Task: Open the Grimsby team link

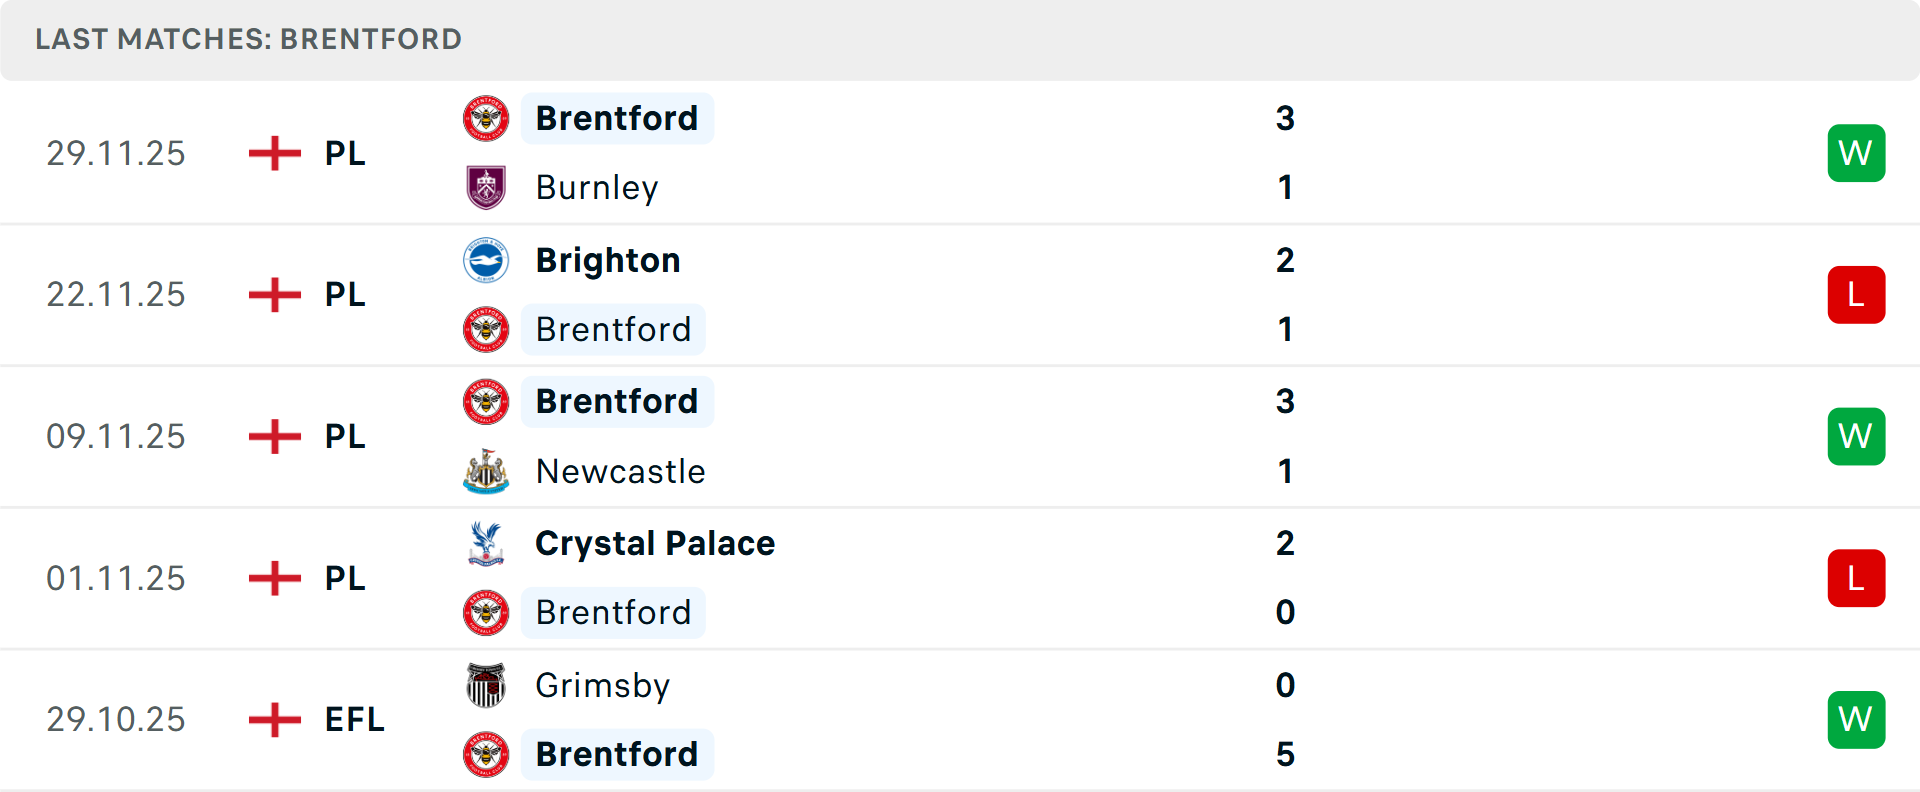Action: coord(602,685)
